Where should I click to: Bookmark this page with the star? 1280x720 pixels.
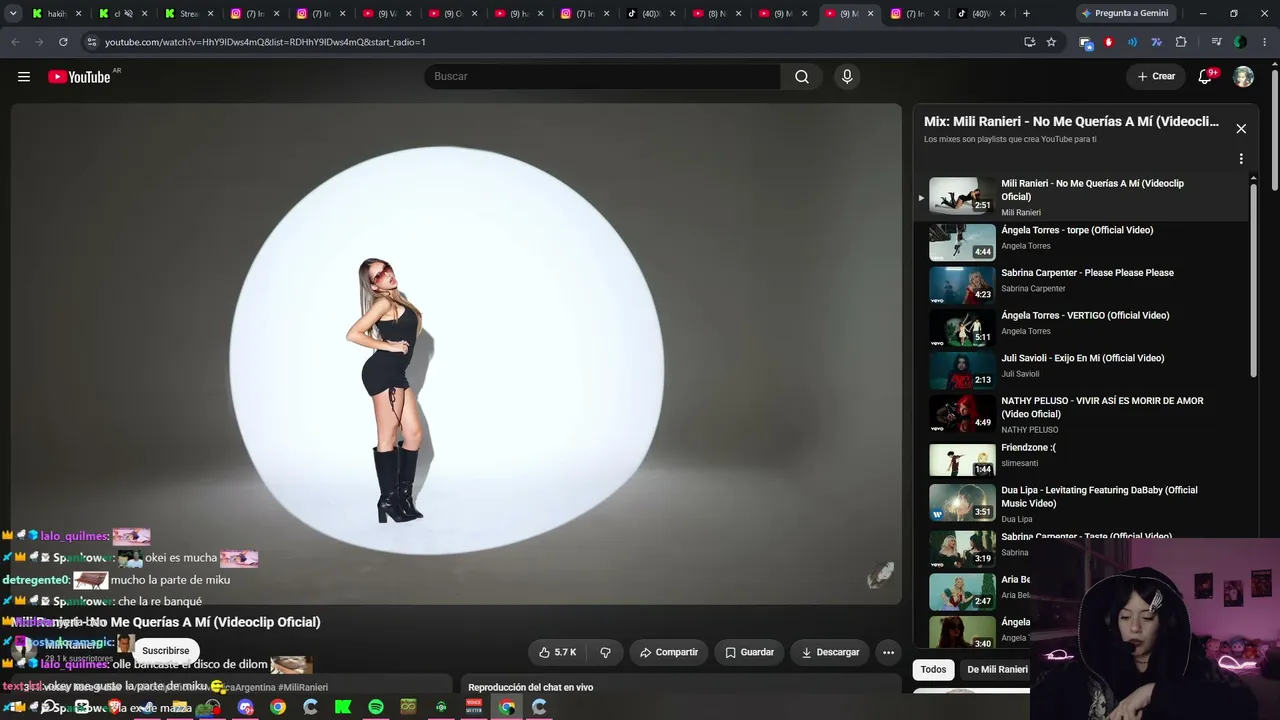(x=1051, y=42)
